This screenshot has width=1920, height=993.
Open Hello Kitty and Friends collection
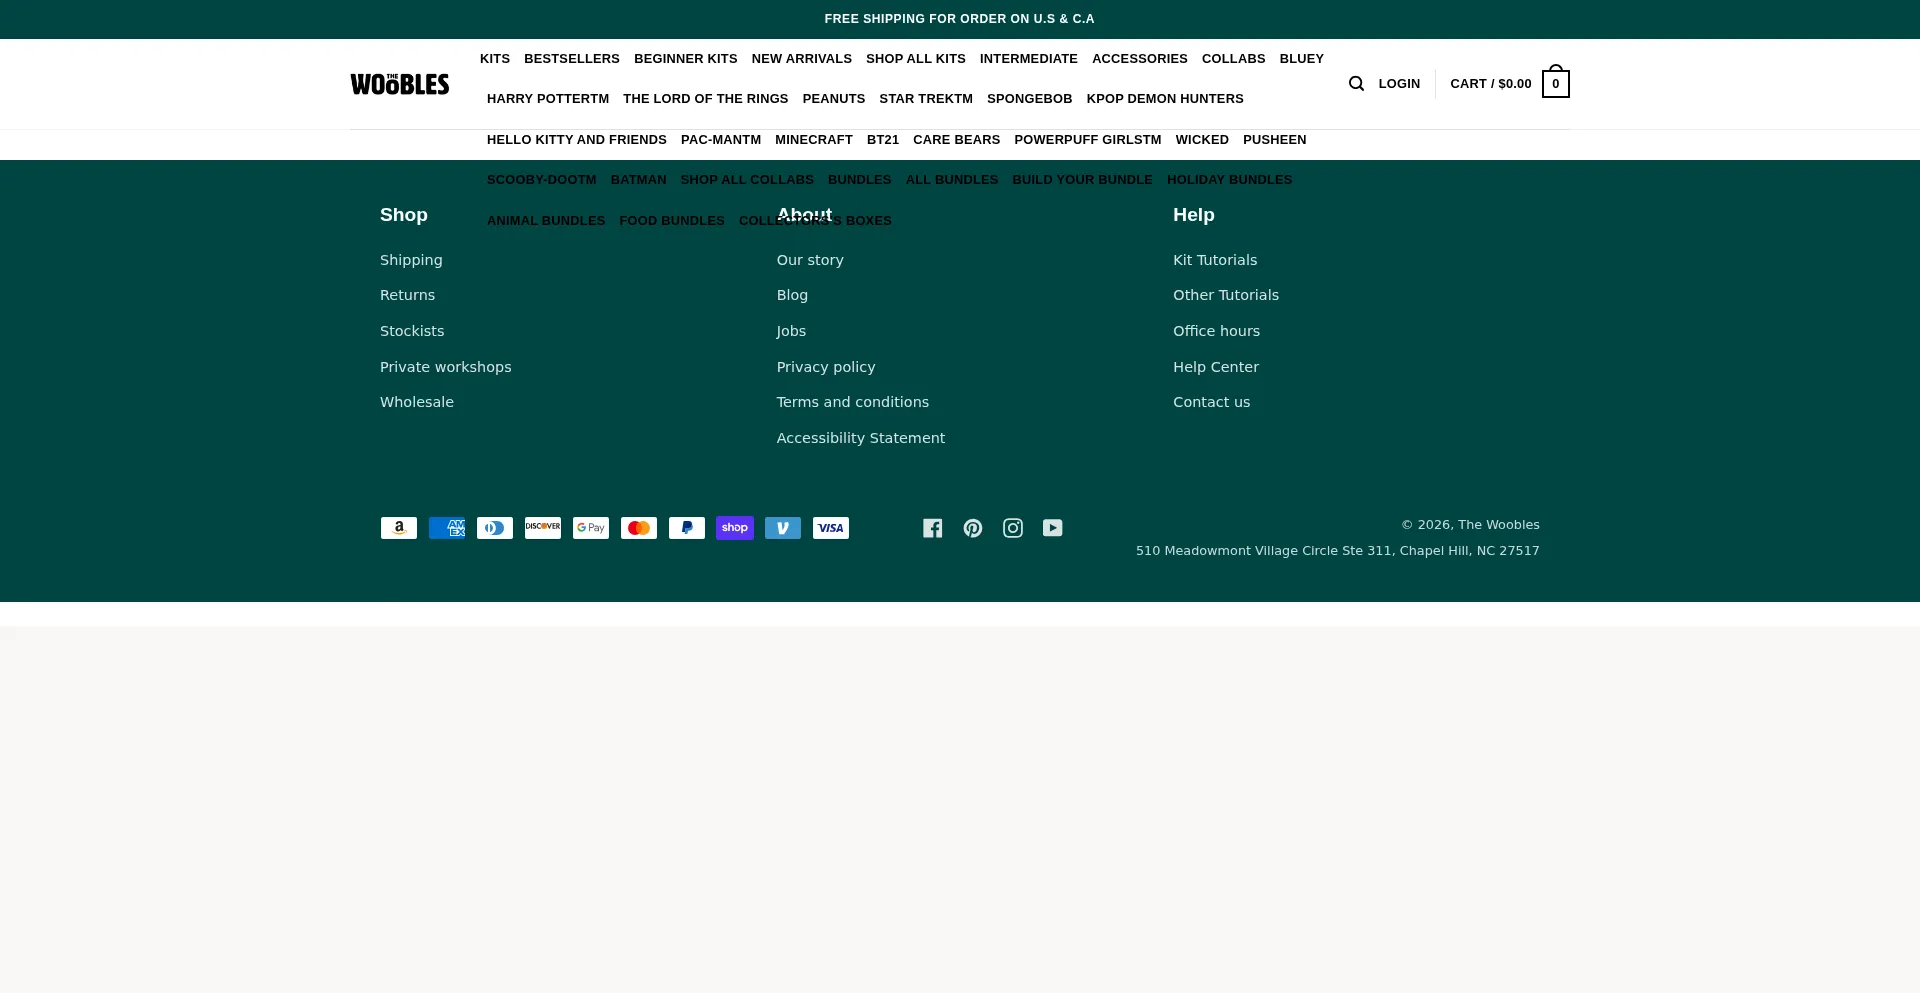[577, 140]
